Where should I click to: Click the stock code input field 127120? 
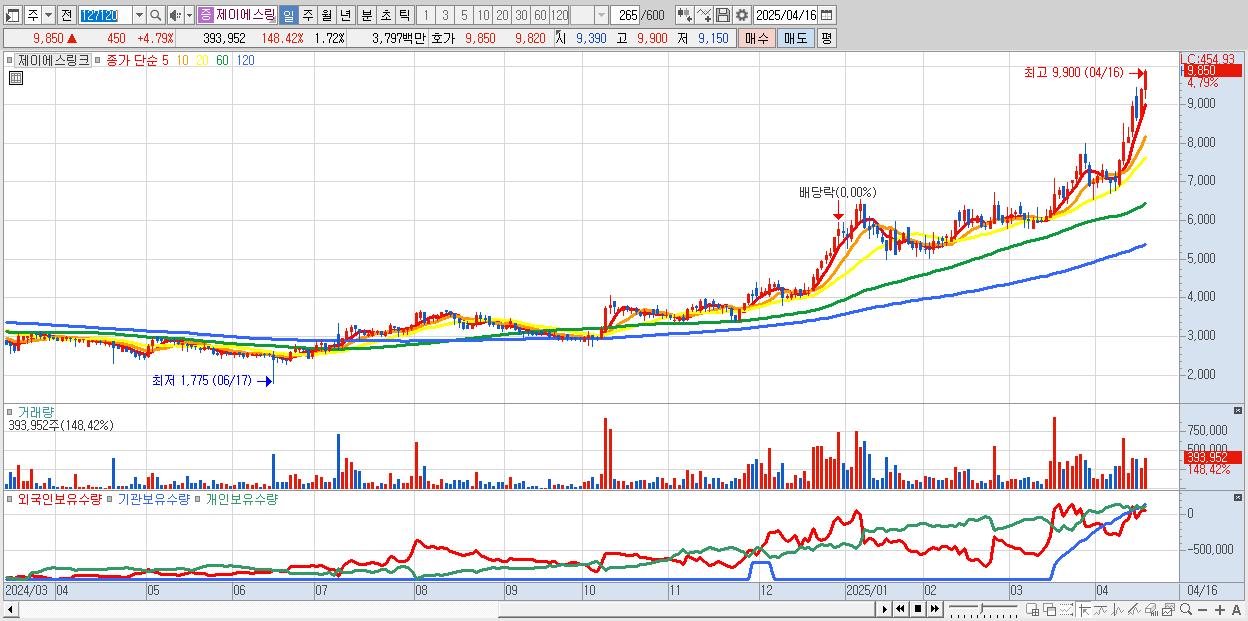[x=106, y=15]
